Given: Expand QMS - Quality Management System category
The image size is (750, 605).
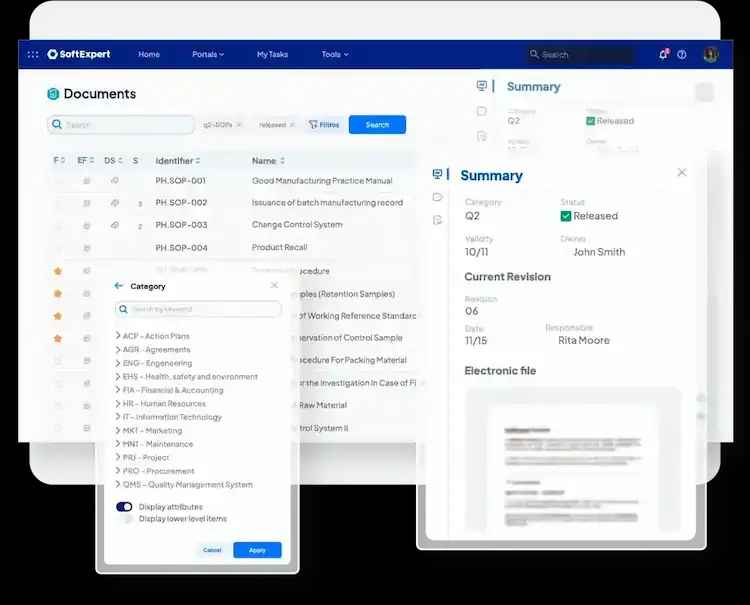Looking at the screenshot, I should pyautogui.click(x=118, y=484).
